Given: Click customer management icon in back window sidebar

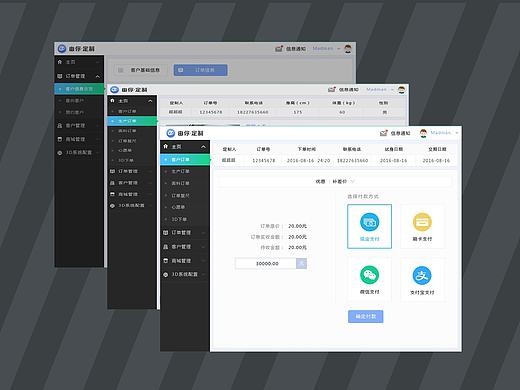Looking at the screenshot, I should (60, 125).
